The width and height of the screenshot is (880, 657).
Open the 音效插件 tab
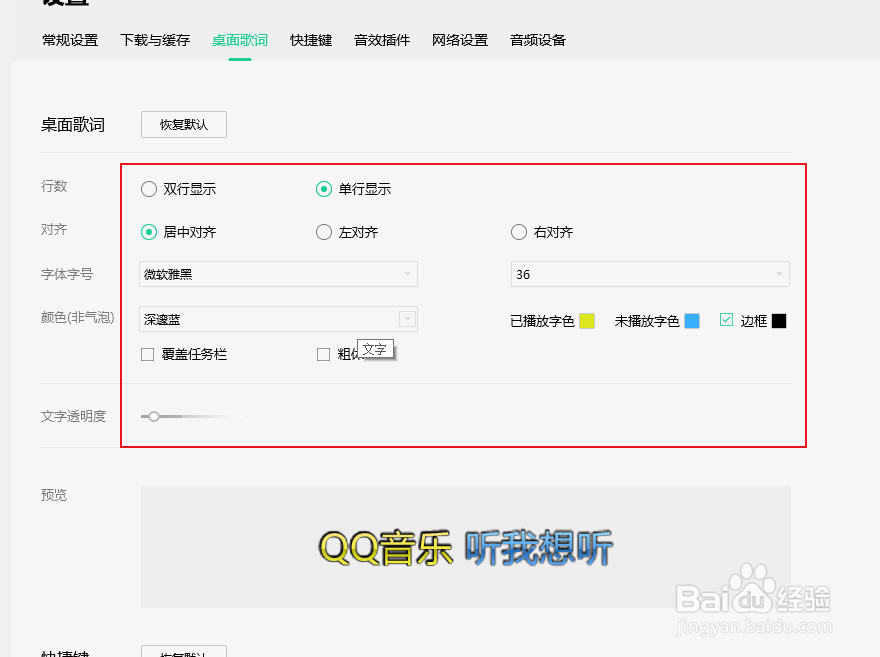(x=382, y=40)
